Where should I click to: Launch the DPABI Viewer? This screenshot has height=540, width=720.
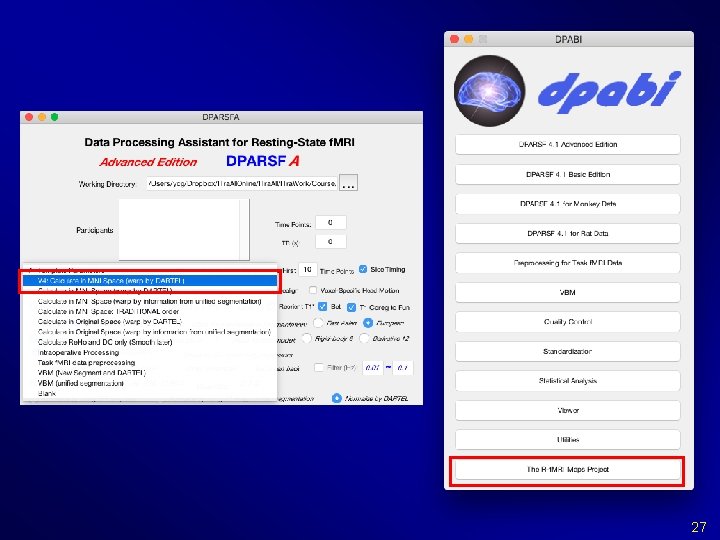pyautogui.click(x=568, y=410)
